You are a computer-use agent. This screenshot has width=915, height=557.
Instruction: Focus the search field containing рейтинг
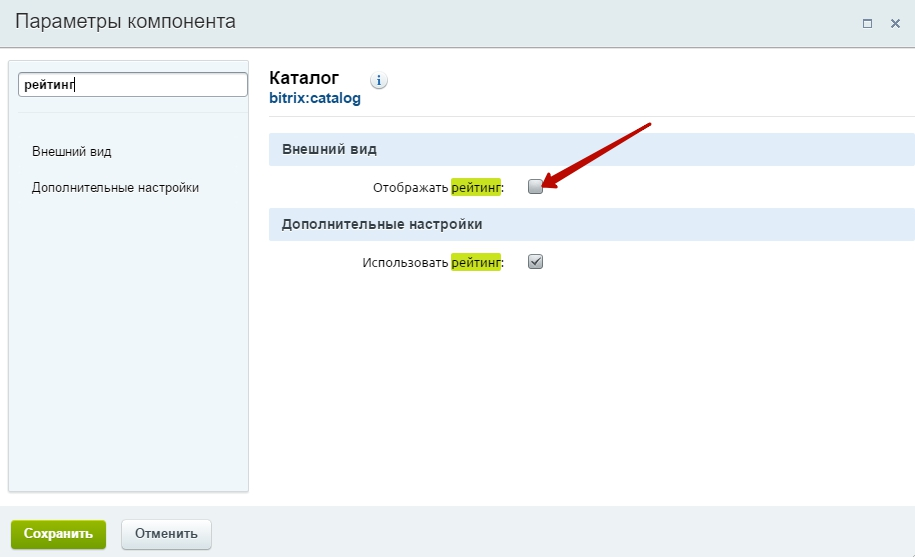(x=132, y=85)
